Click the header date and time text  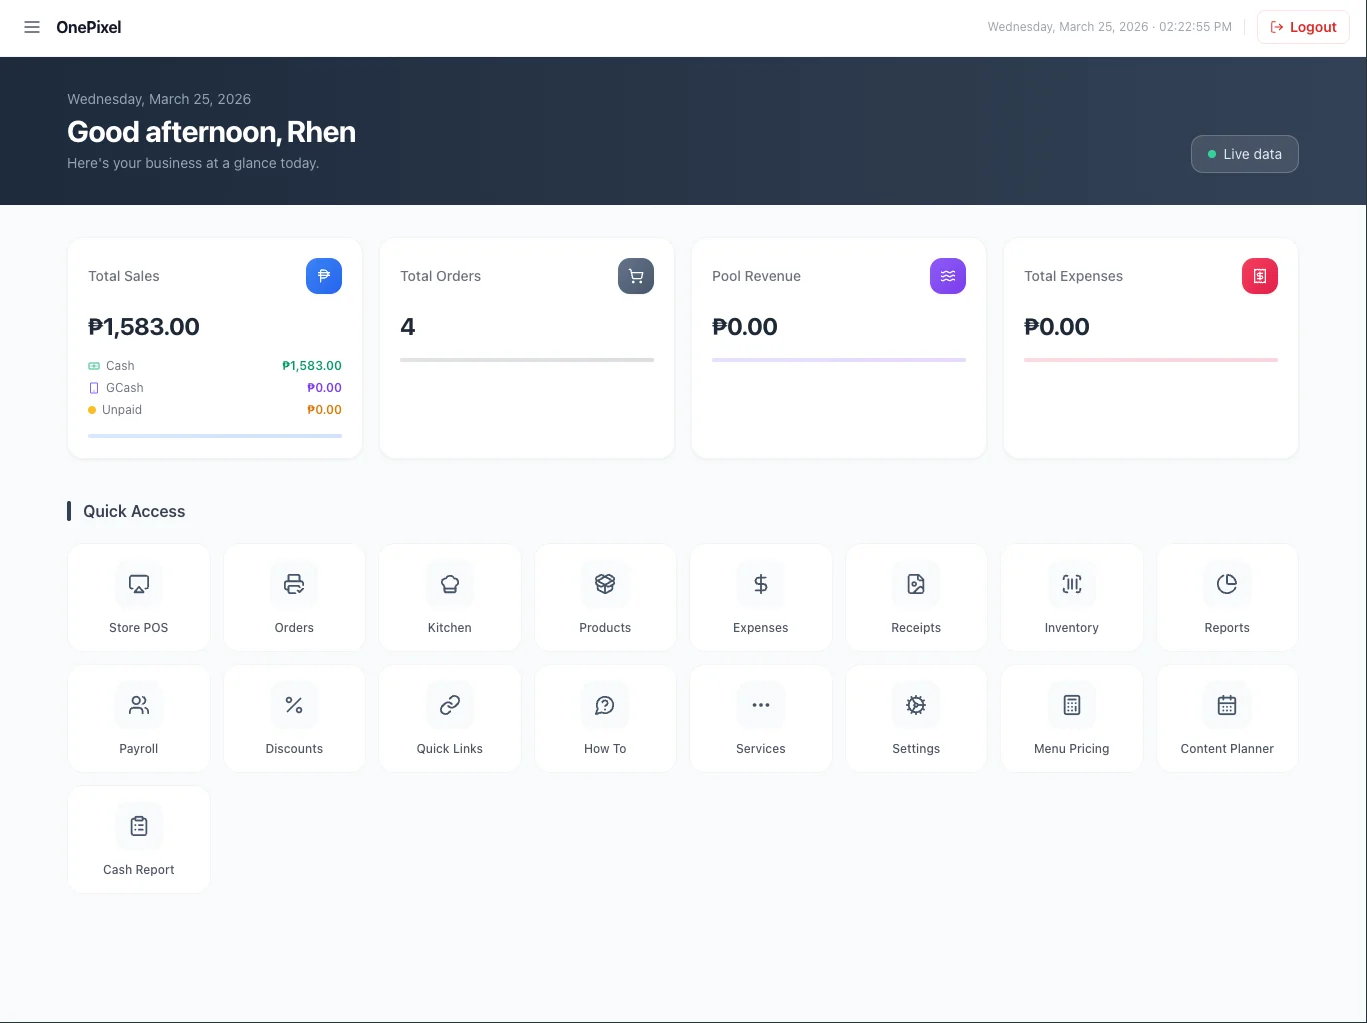coord(1110,27)
